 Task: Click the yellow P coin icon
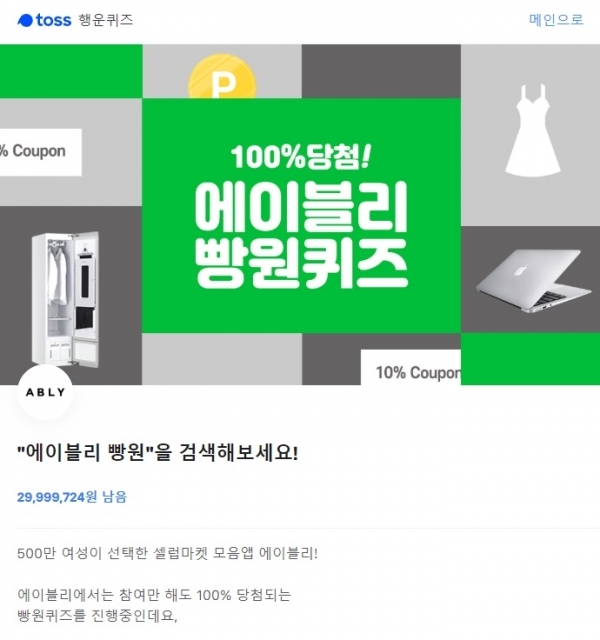click(222, 77)
